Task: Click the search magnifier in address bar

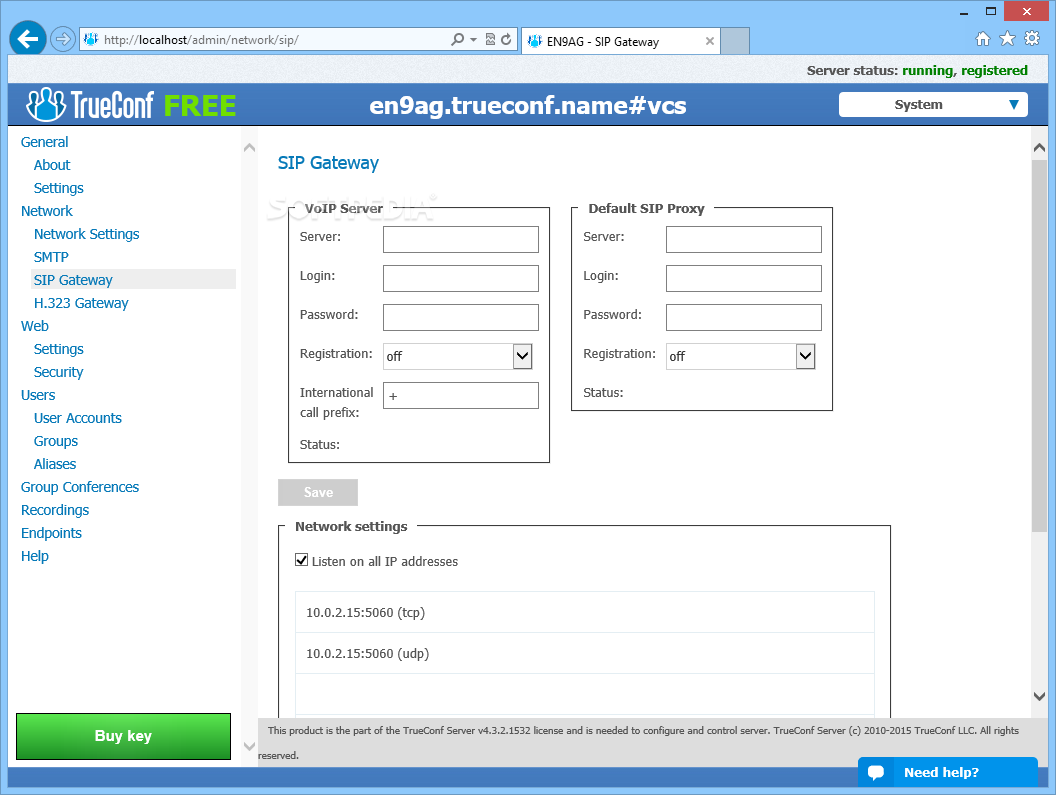Action: [457, 40]
